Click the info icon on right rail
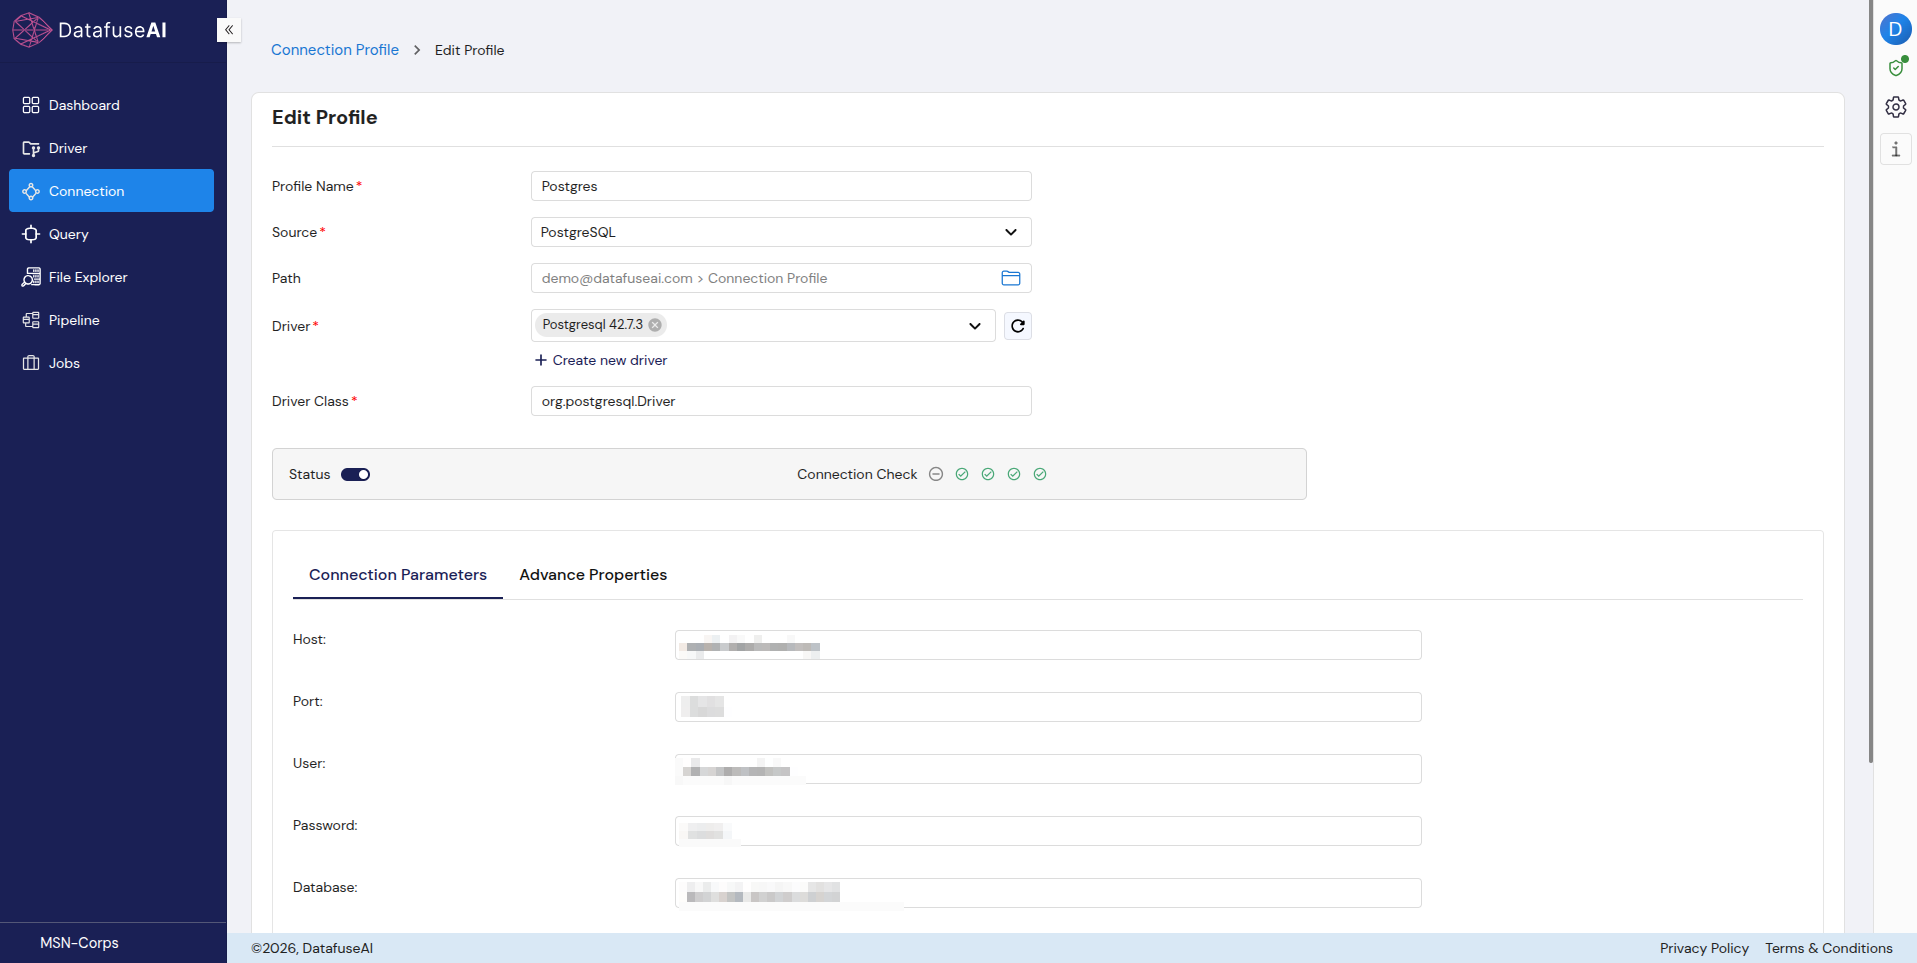 1896,149
